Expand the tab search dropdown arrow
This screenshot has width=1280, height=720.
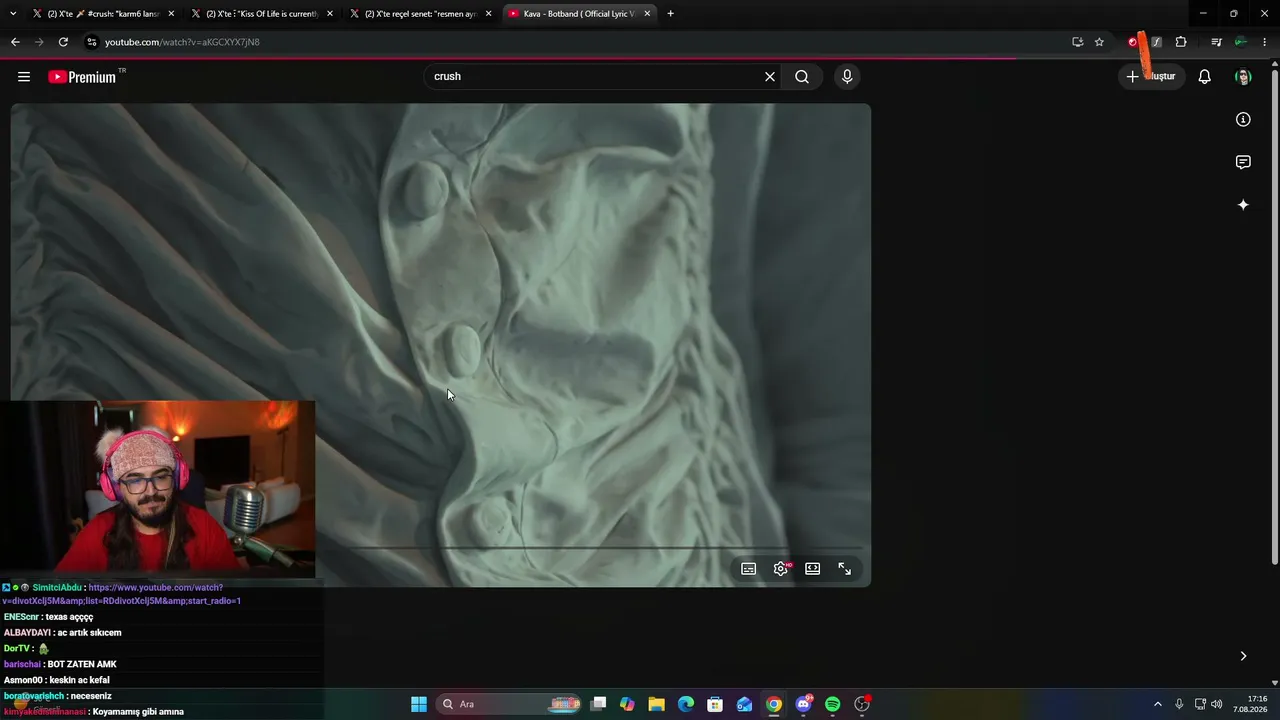pyautogui.click(x=13, y=14)
